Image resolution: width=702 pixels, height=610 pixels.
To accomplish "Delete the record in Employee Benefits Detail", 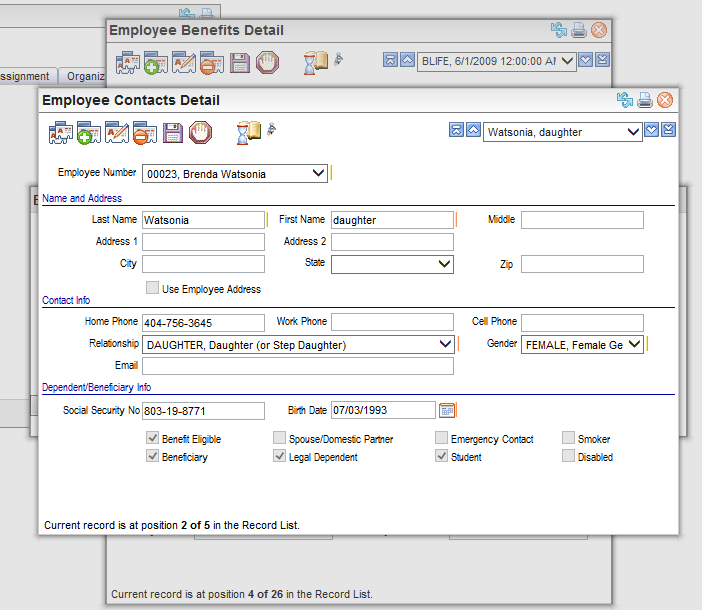I will coord(212,63).
